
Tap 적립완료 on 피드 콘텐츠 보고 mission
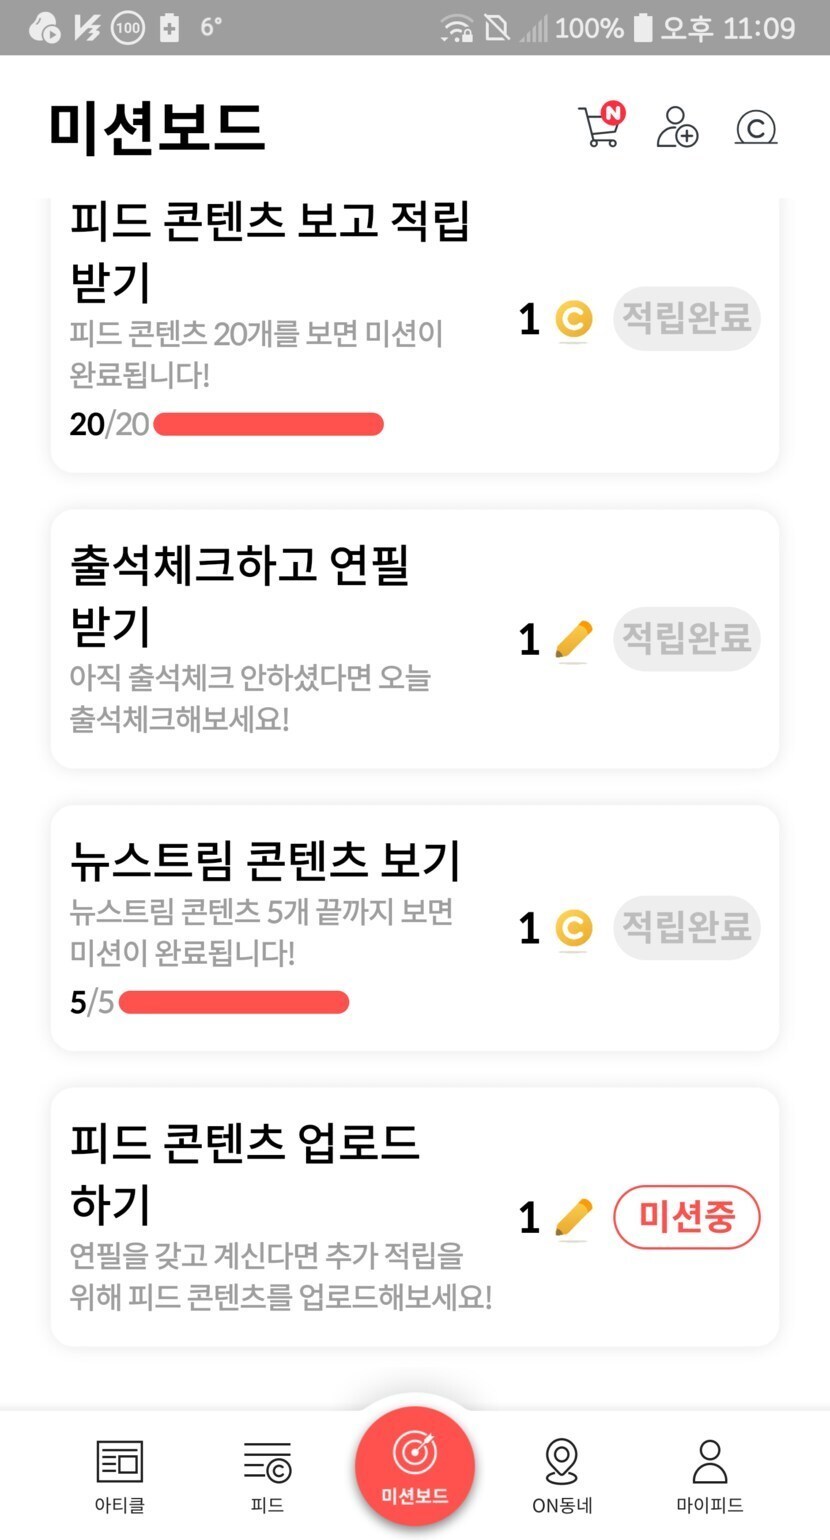[686, 319]
